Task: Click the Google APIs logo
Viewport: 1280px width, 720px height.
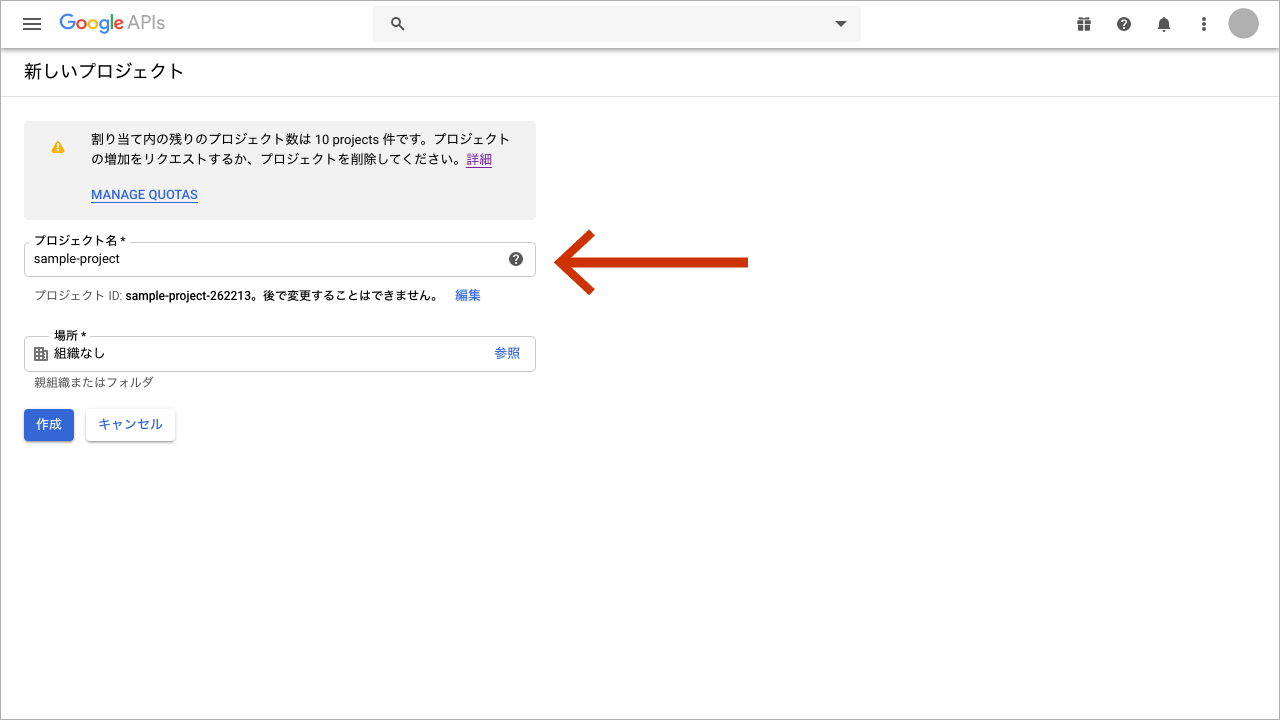Action: [112, 23]
